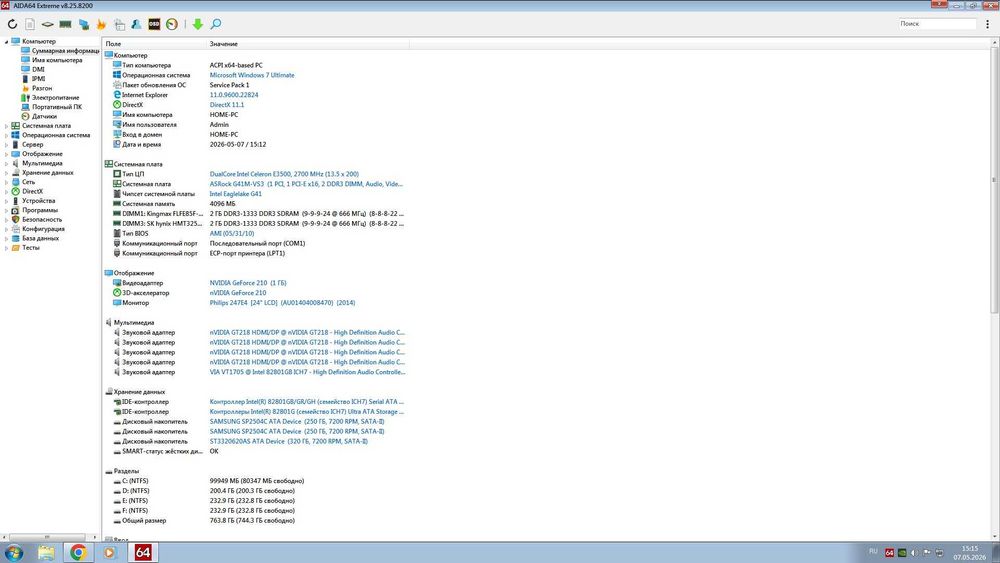Select Суммарная информация in the tree
The width and height of the screenshot is (1000, 563).
65,50
